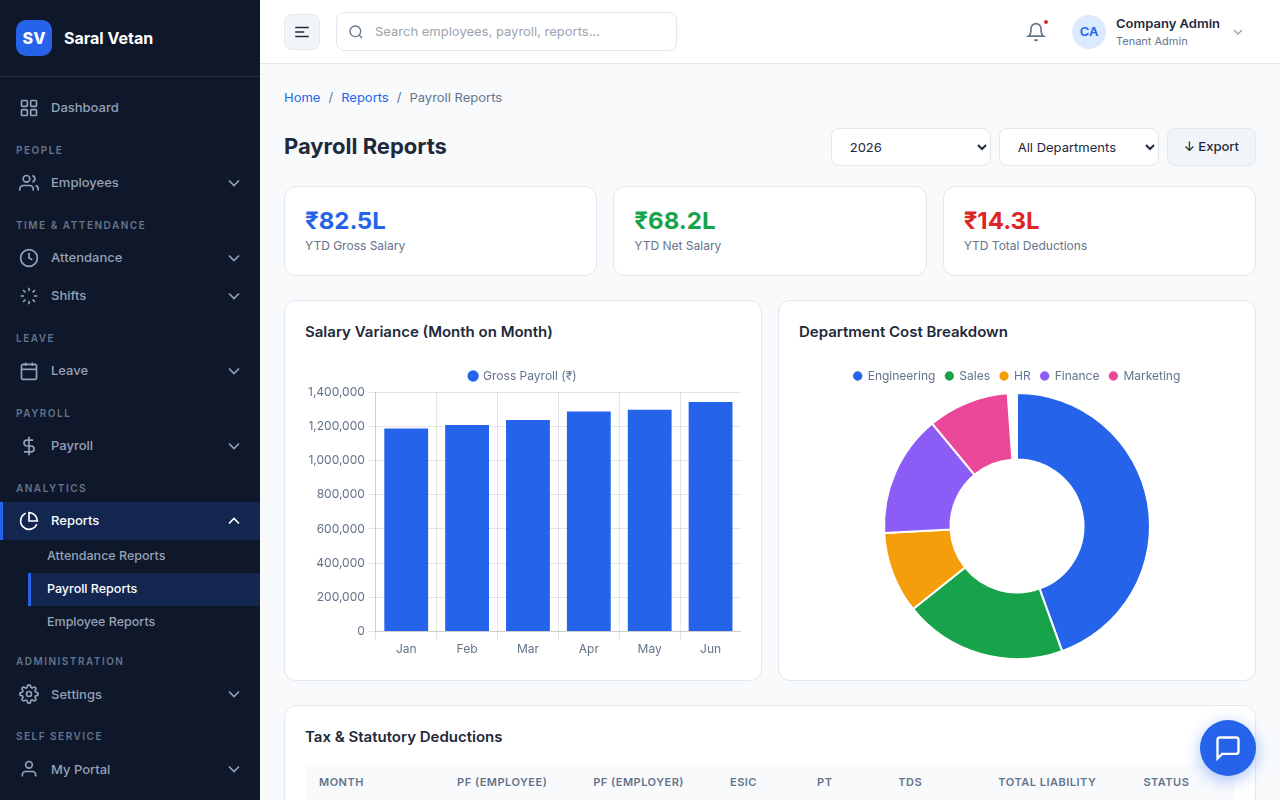Toggle the sidebar menu button
This screenshot has width=1280, height=800.
302,32
